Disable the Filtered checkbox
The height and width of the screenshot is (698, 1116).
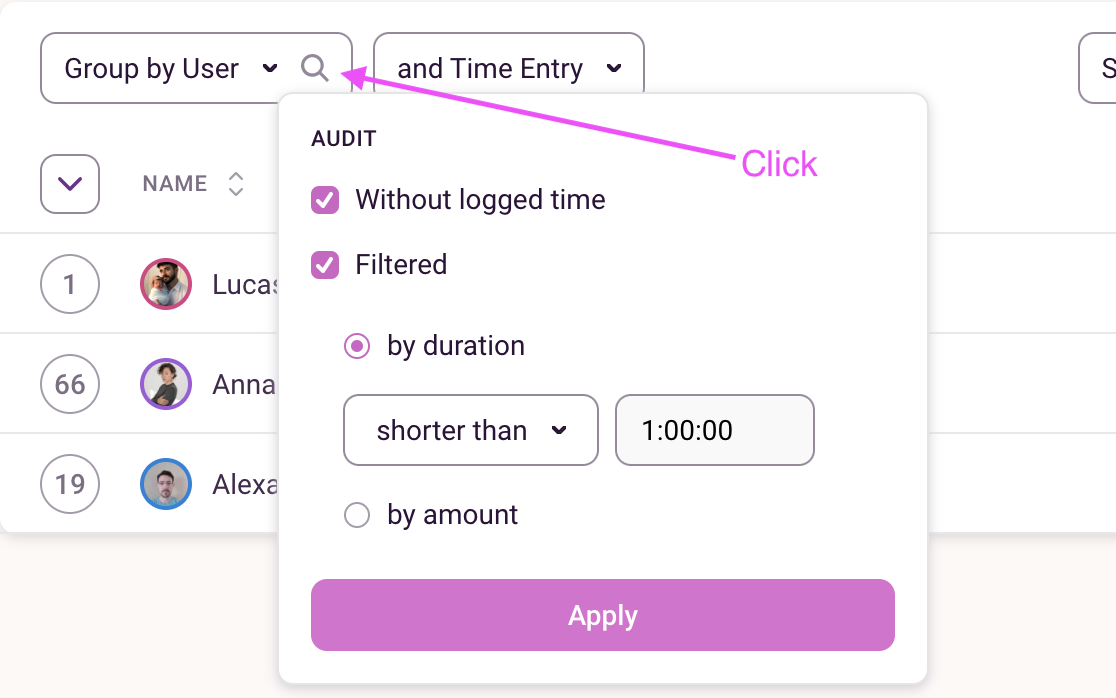324,264
